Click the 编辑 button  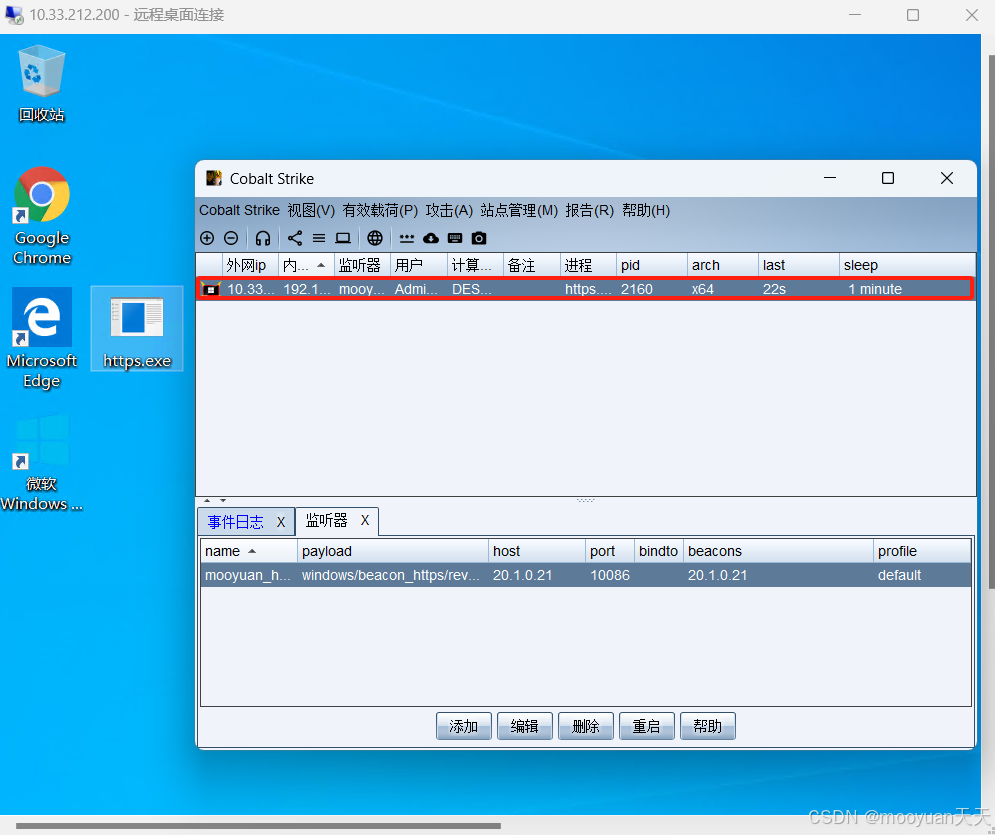(525, 726)
